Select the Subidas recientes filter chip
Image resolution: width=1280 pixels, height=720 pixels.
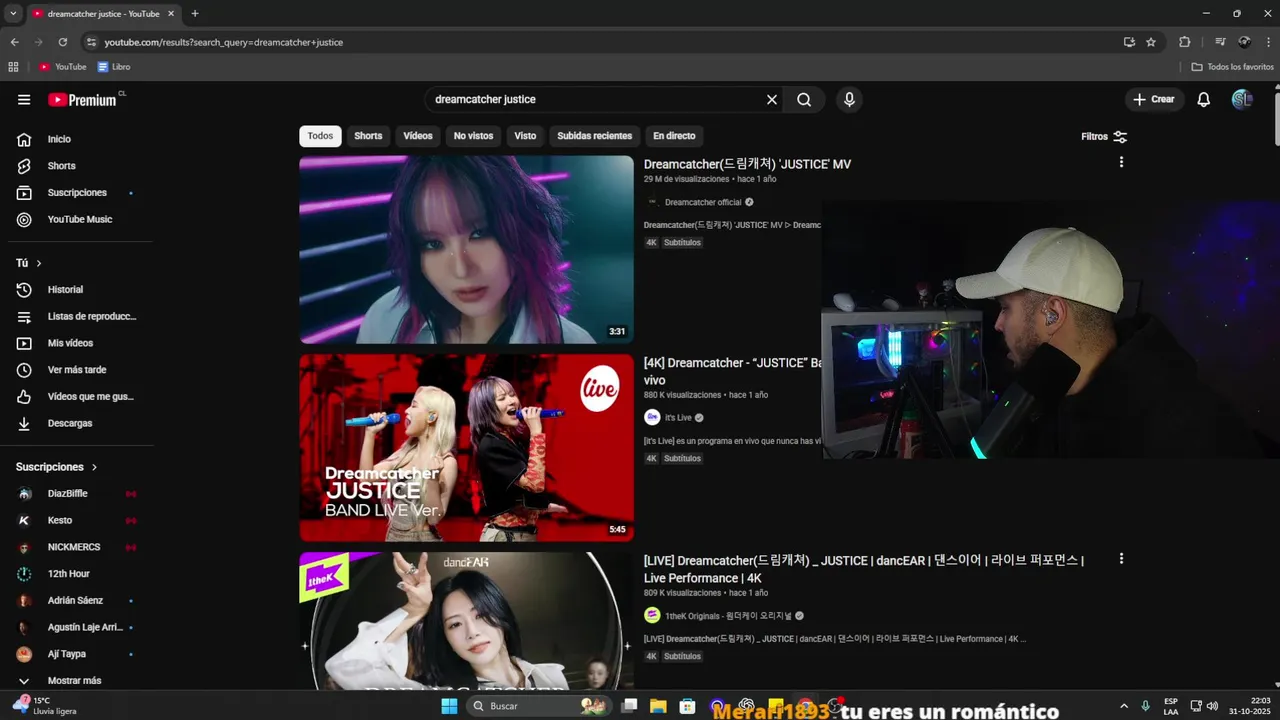click(x=594, y=136)
